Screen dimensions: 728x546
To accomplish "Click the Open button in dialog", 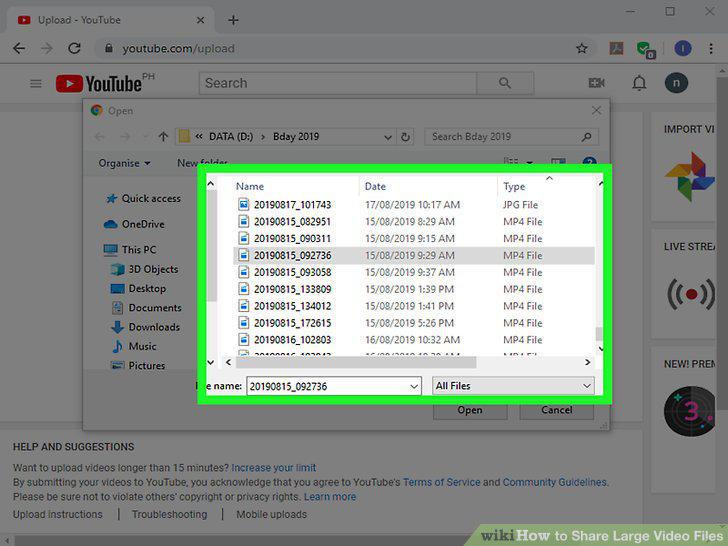I will click(470, 410).
